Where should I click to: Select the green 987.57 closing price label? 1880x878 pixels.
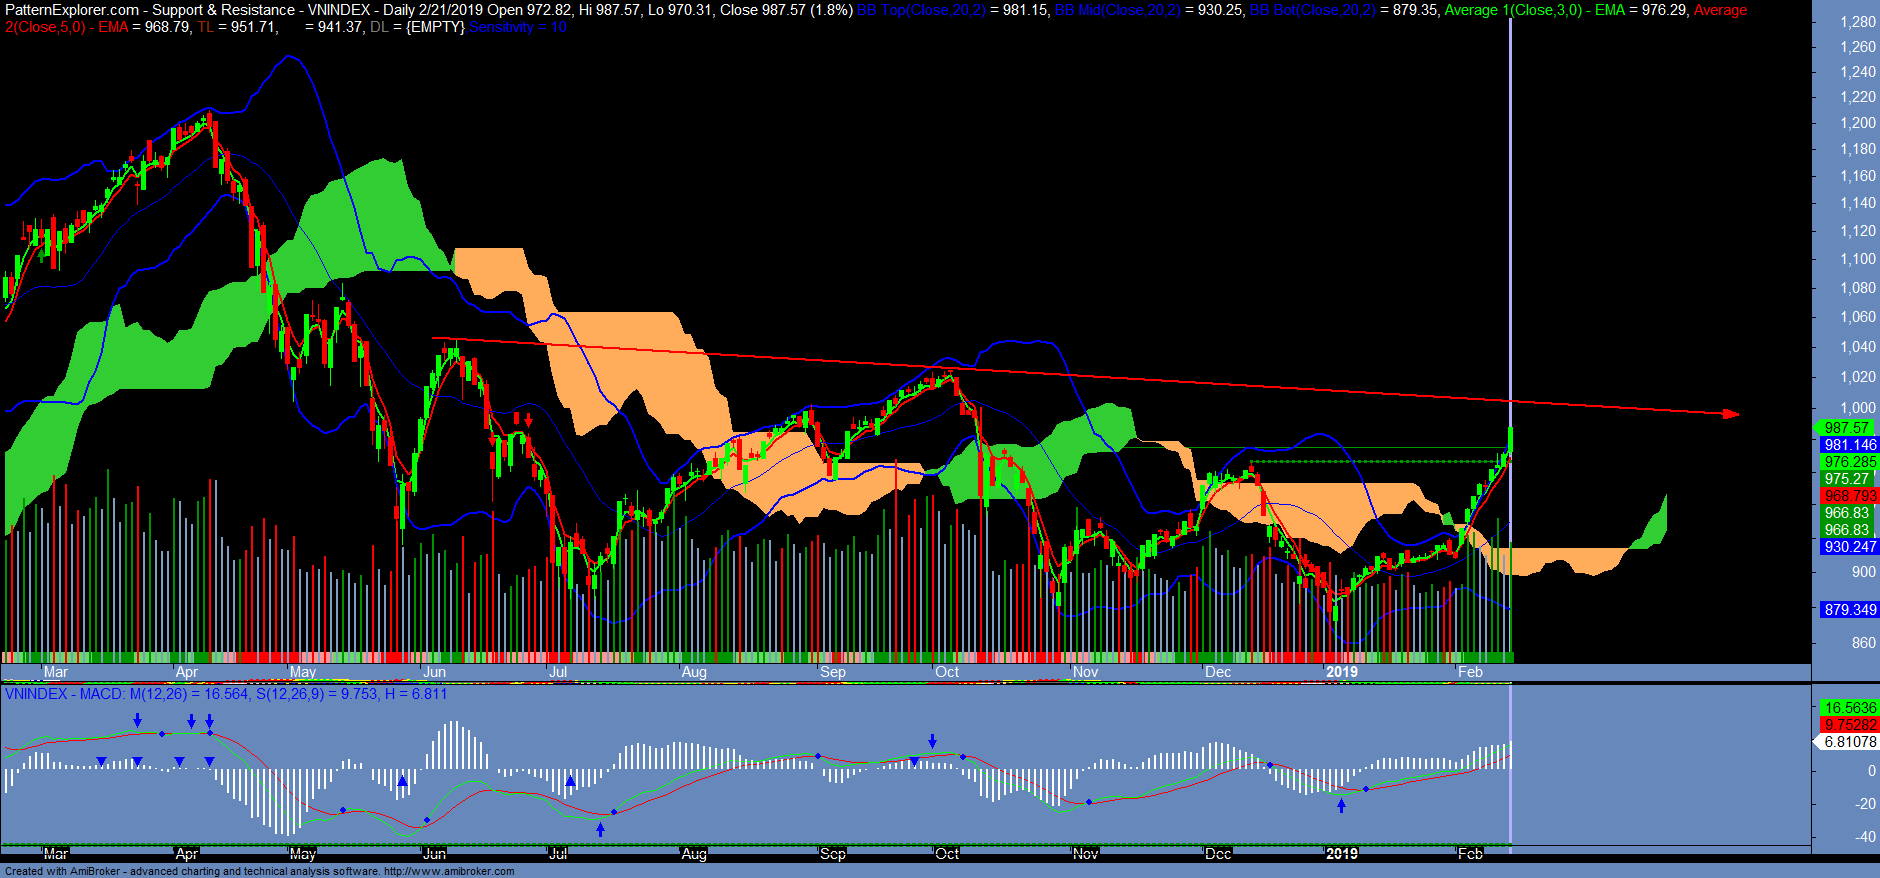tap(1846, 428)
